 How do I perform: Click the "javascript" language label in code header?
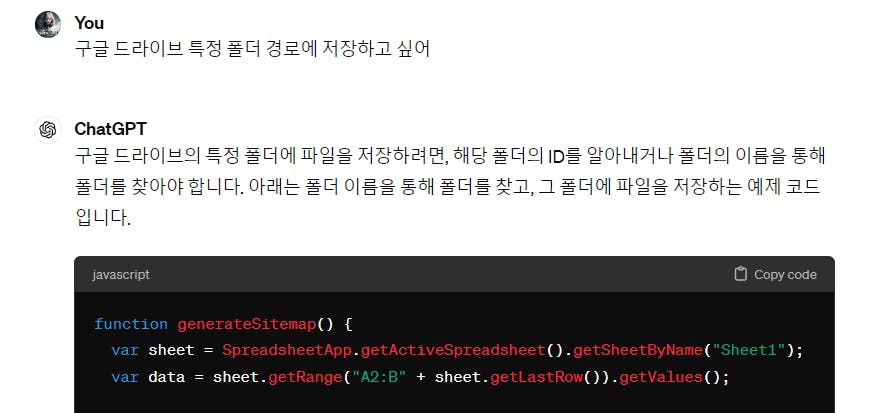tap(121, 275)
